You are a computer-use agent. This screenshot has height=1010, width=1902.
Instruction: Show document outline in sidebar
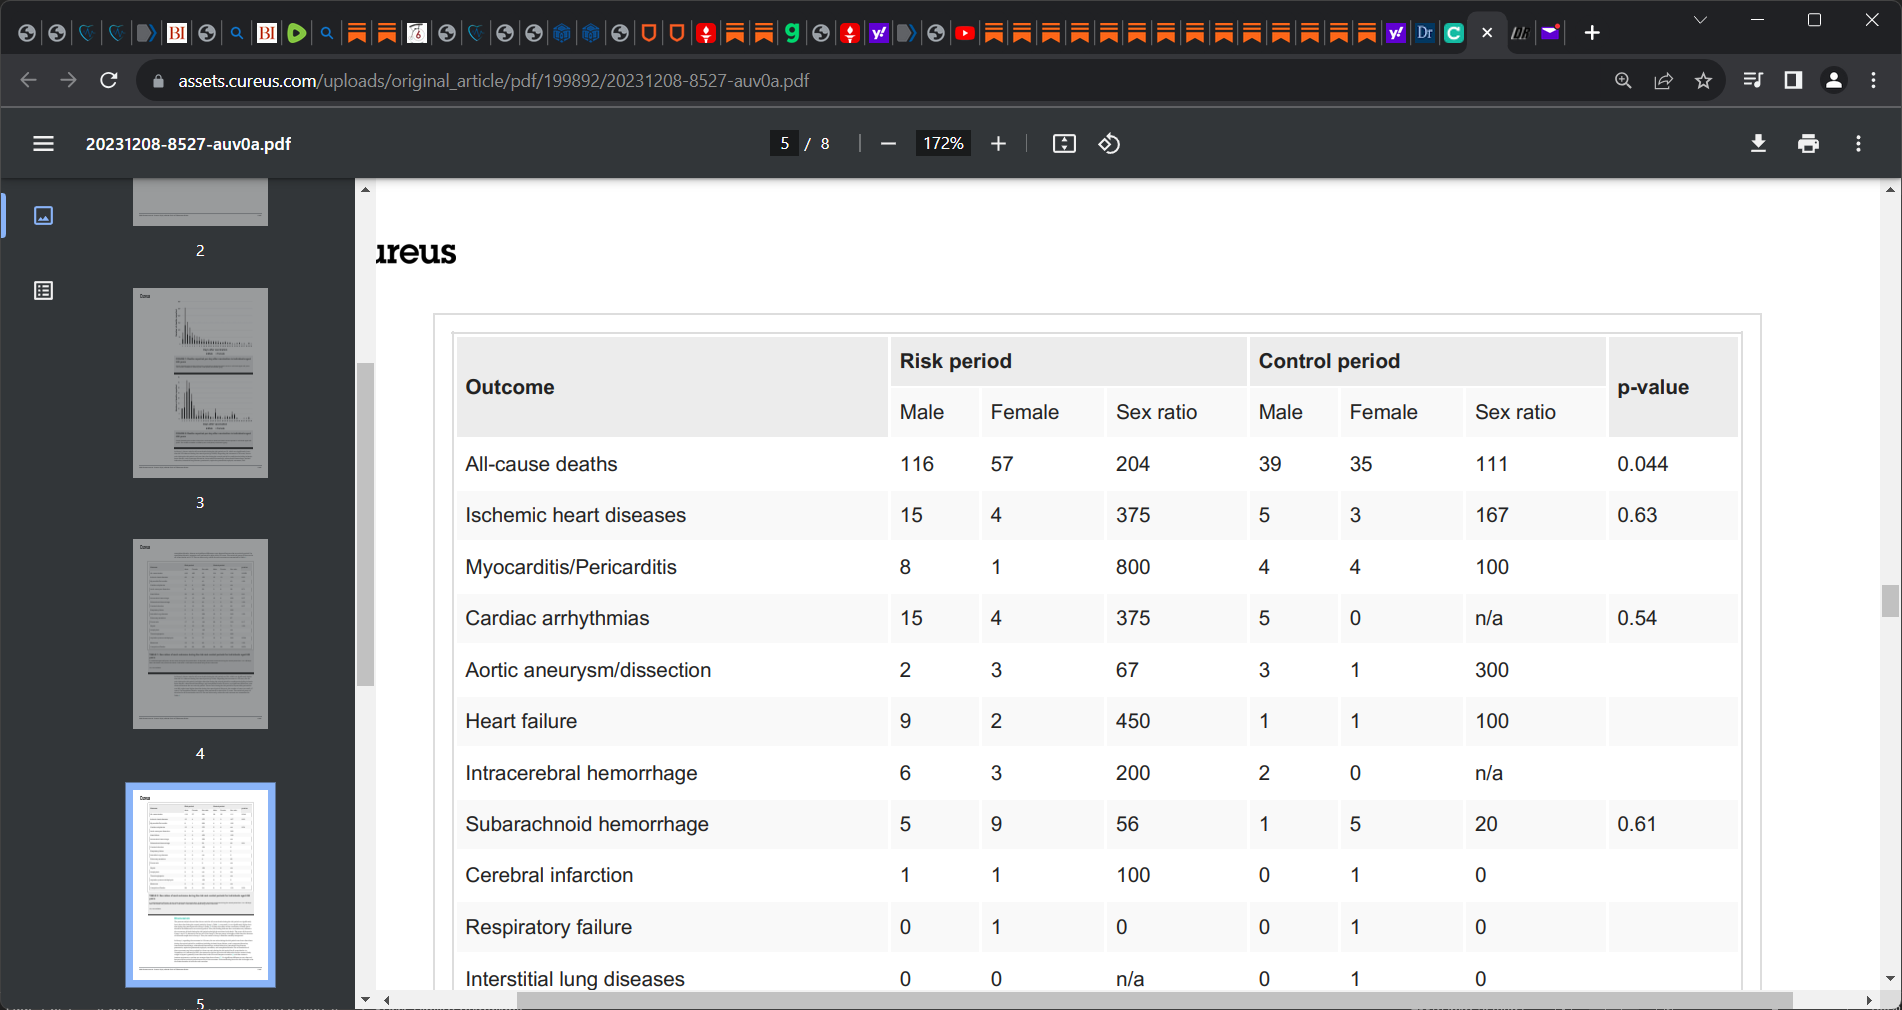click(43, 291)
